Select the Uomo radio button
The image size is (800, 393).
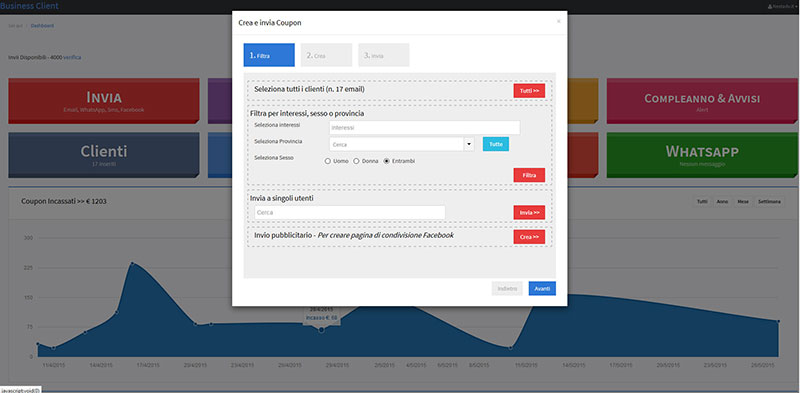point(328,161)
